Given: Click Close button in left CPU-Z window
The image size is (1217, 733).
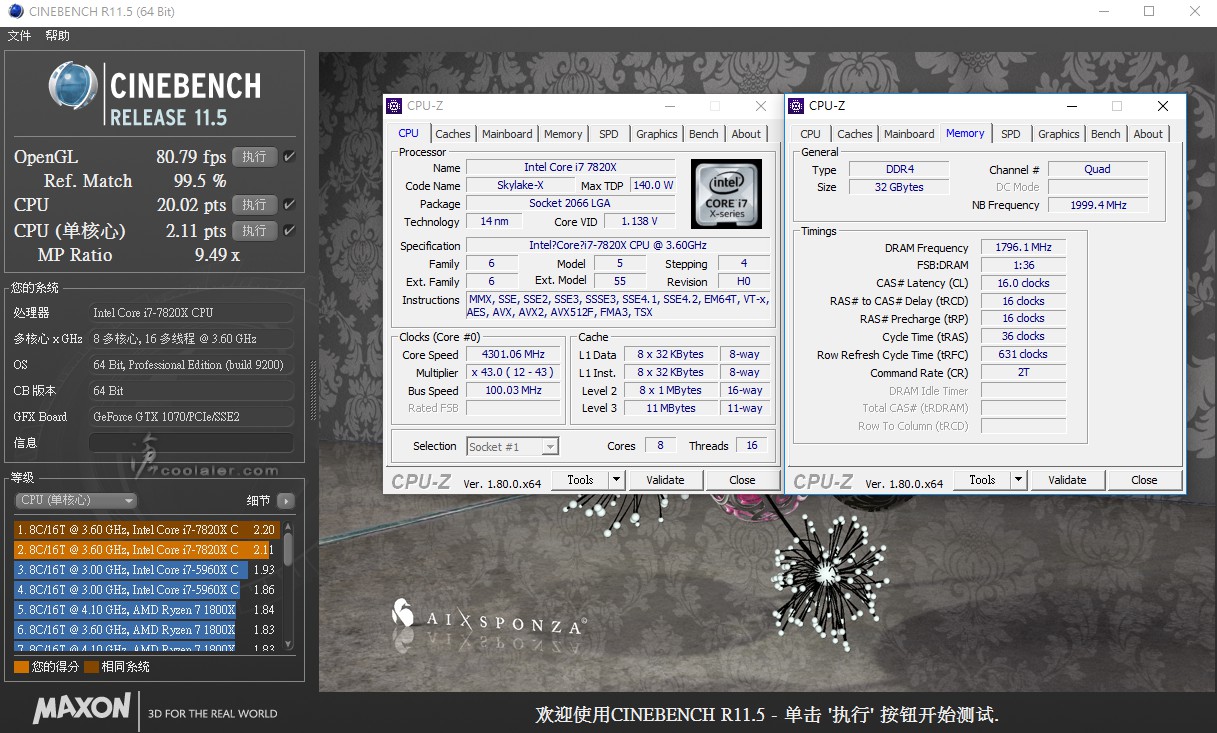Looking at the screenshot, I should 742,480.
